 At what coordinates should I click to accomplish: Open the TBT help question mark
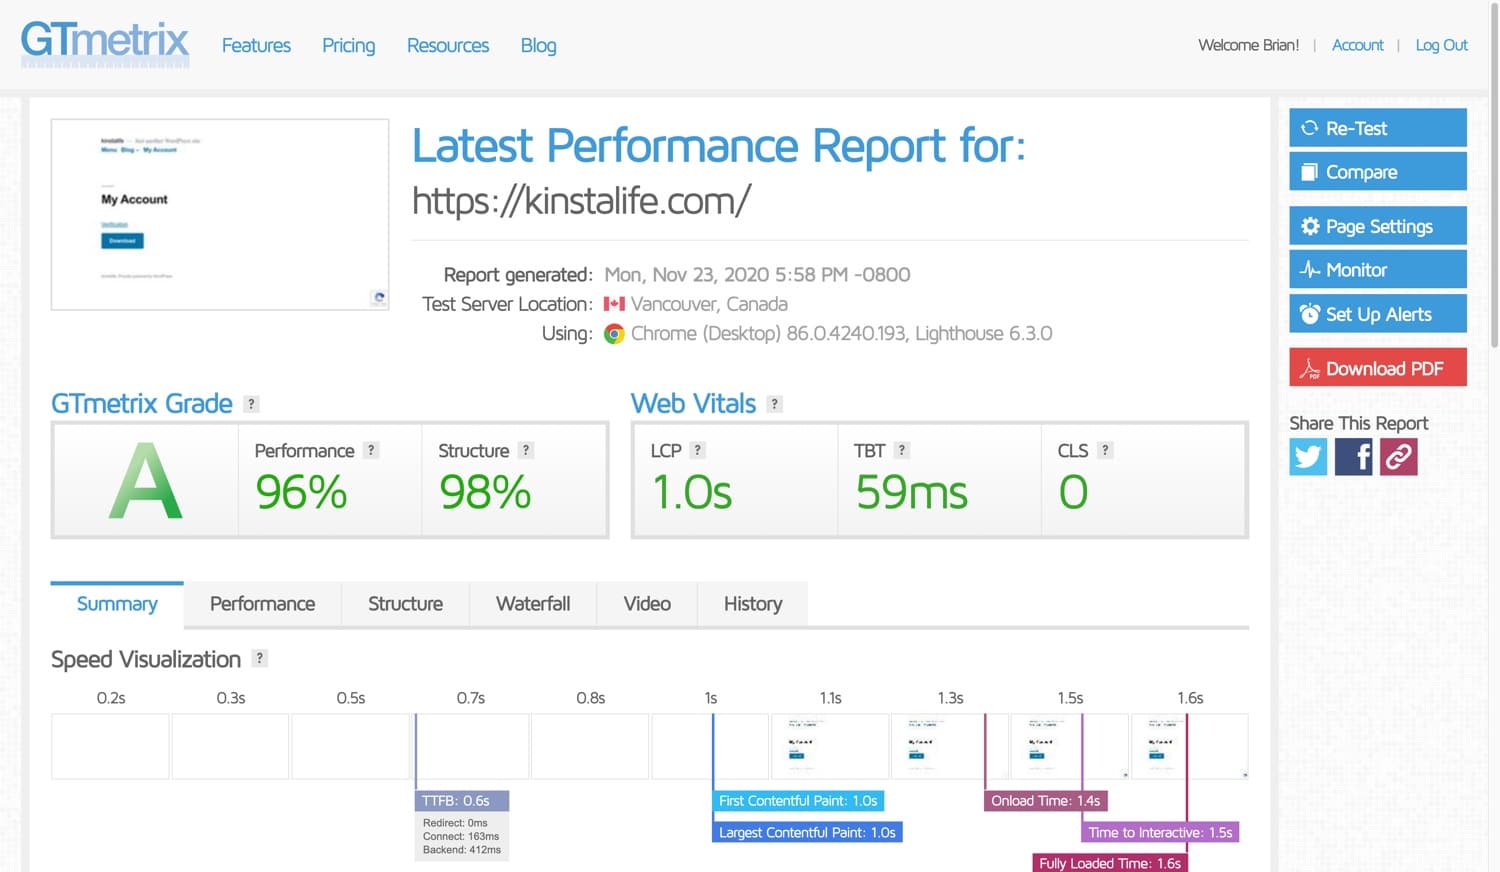click(901, 450)
